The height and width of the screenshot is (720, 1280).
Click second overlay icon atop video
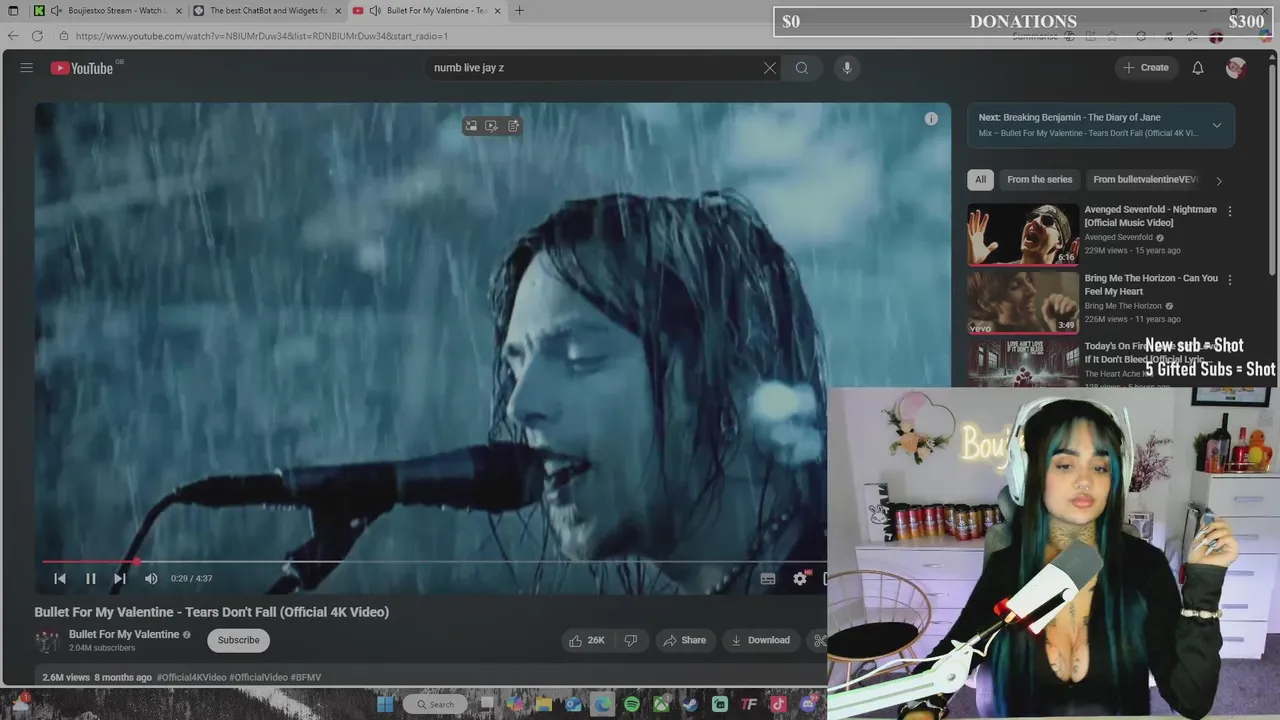(491, 126)
